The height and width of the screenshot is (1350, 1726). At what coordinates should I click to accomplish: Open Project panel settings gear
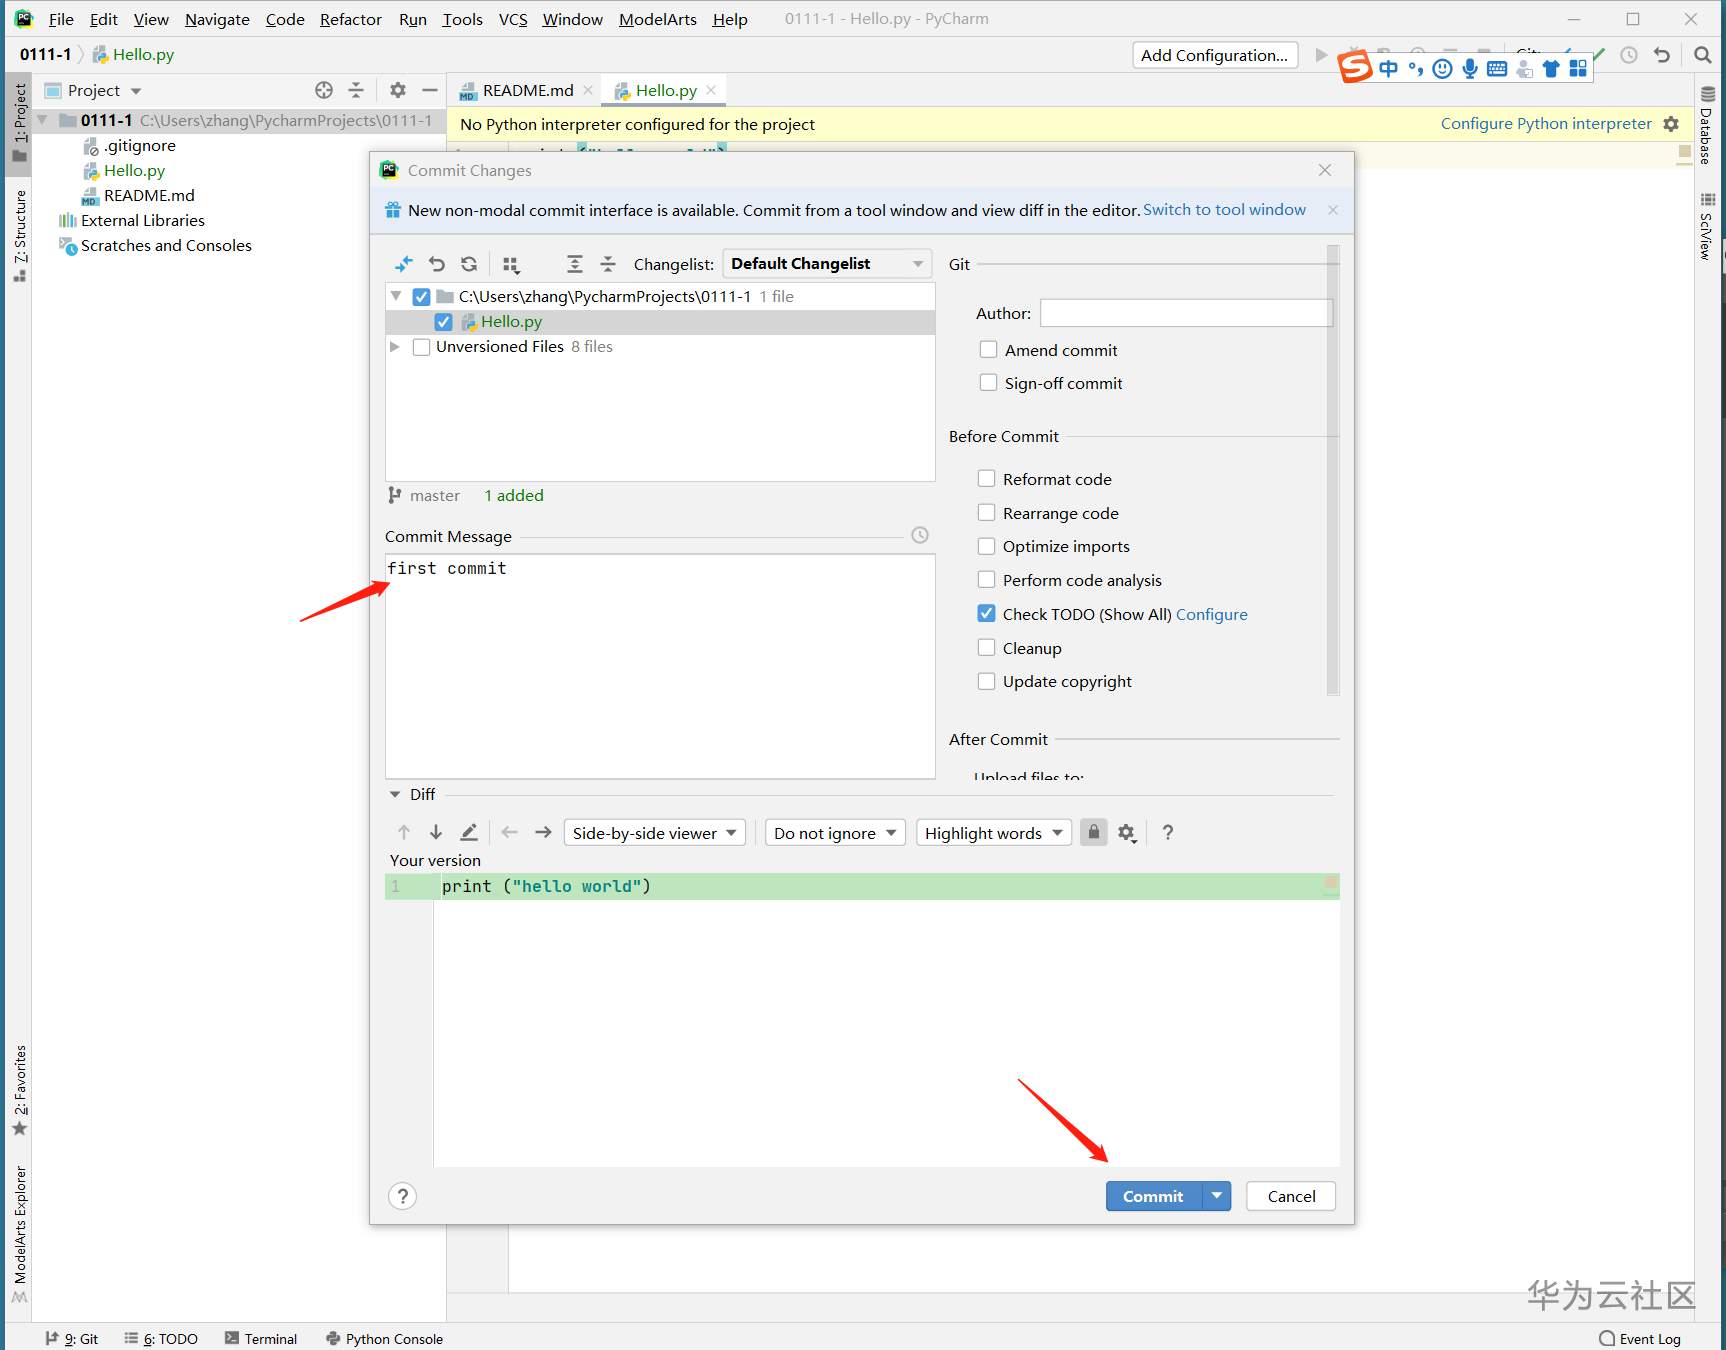click(x=398, y=90)
